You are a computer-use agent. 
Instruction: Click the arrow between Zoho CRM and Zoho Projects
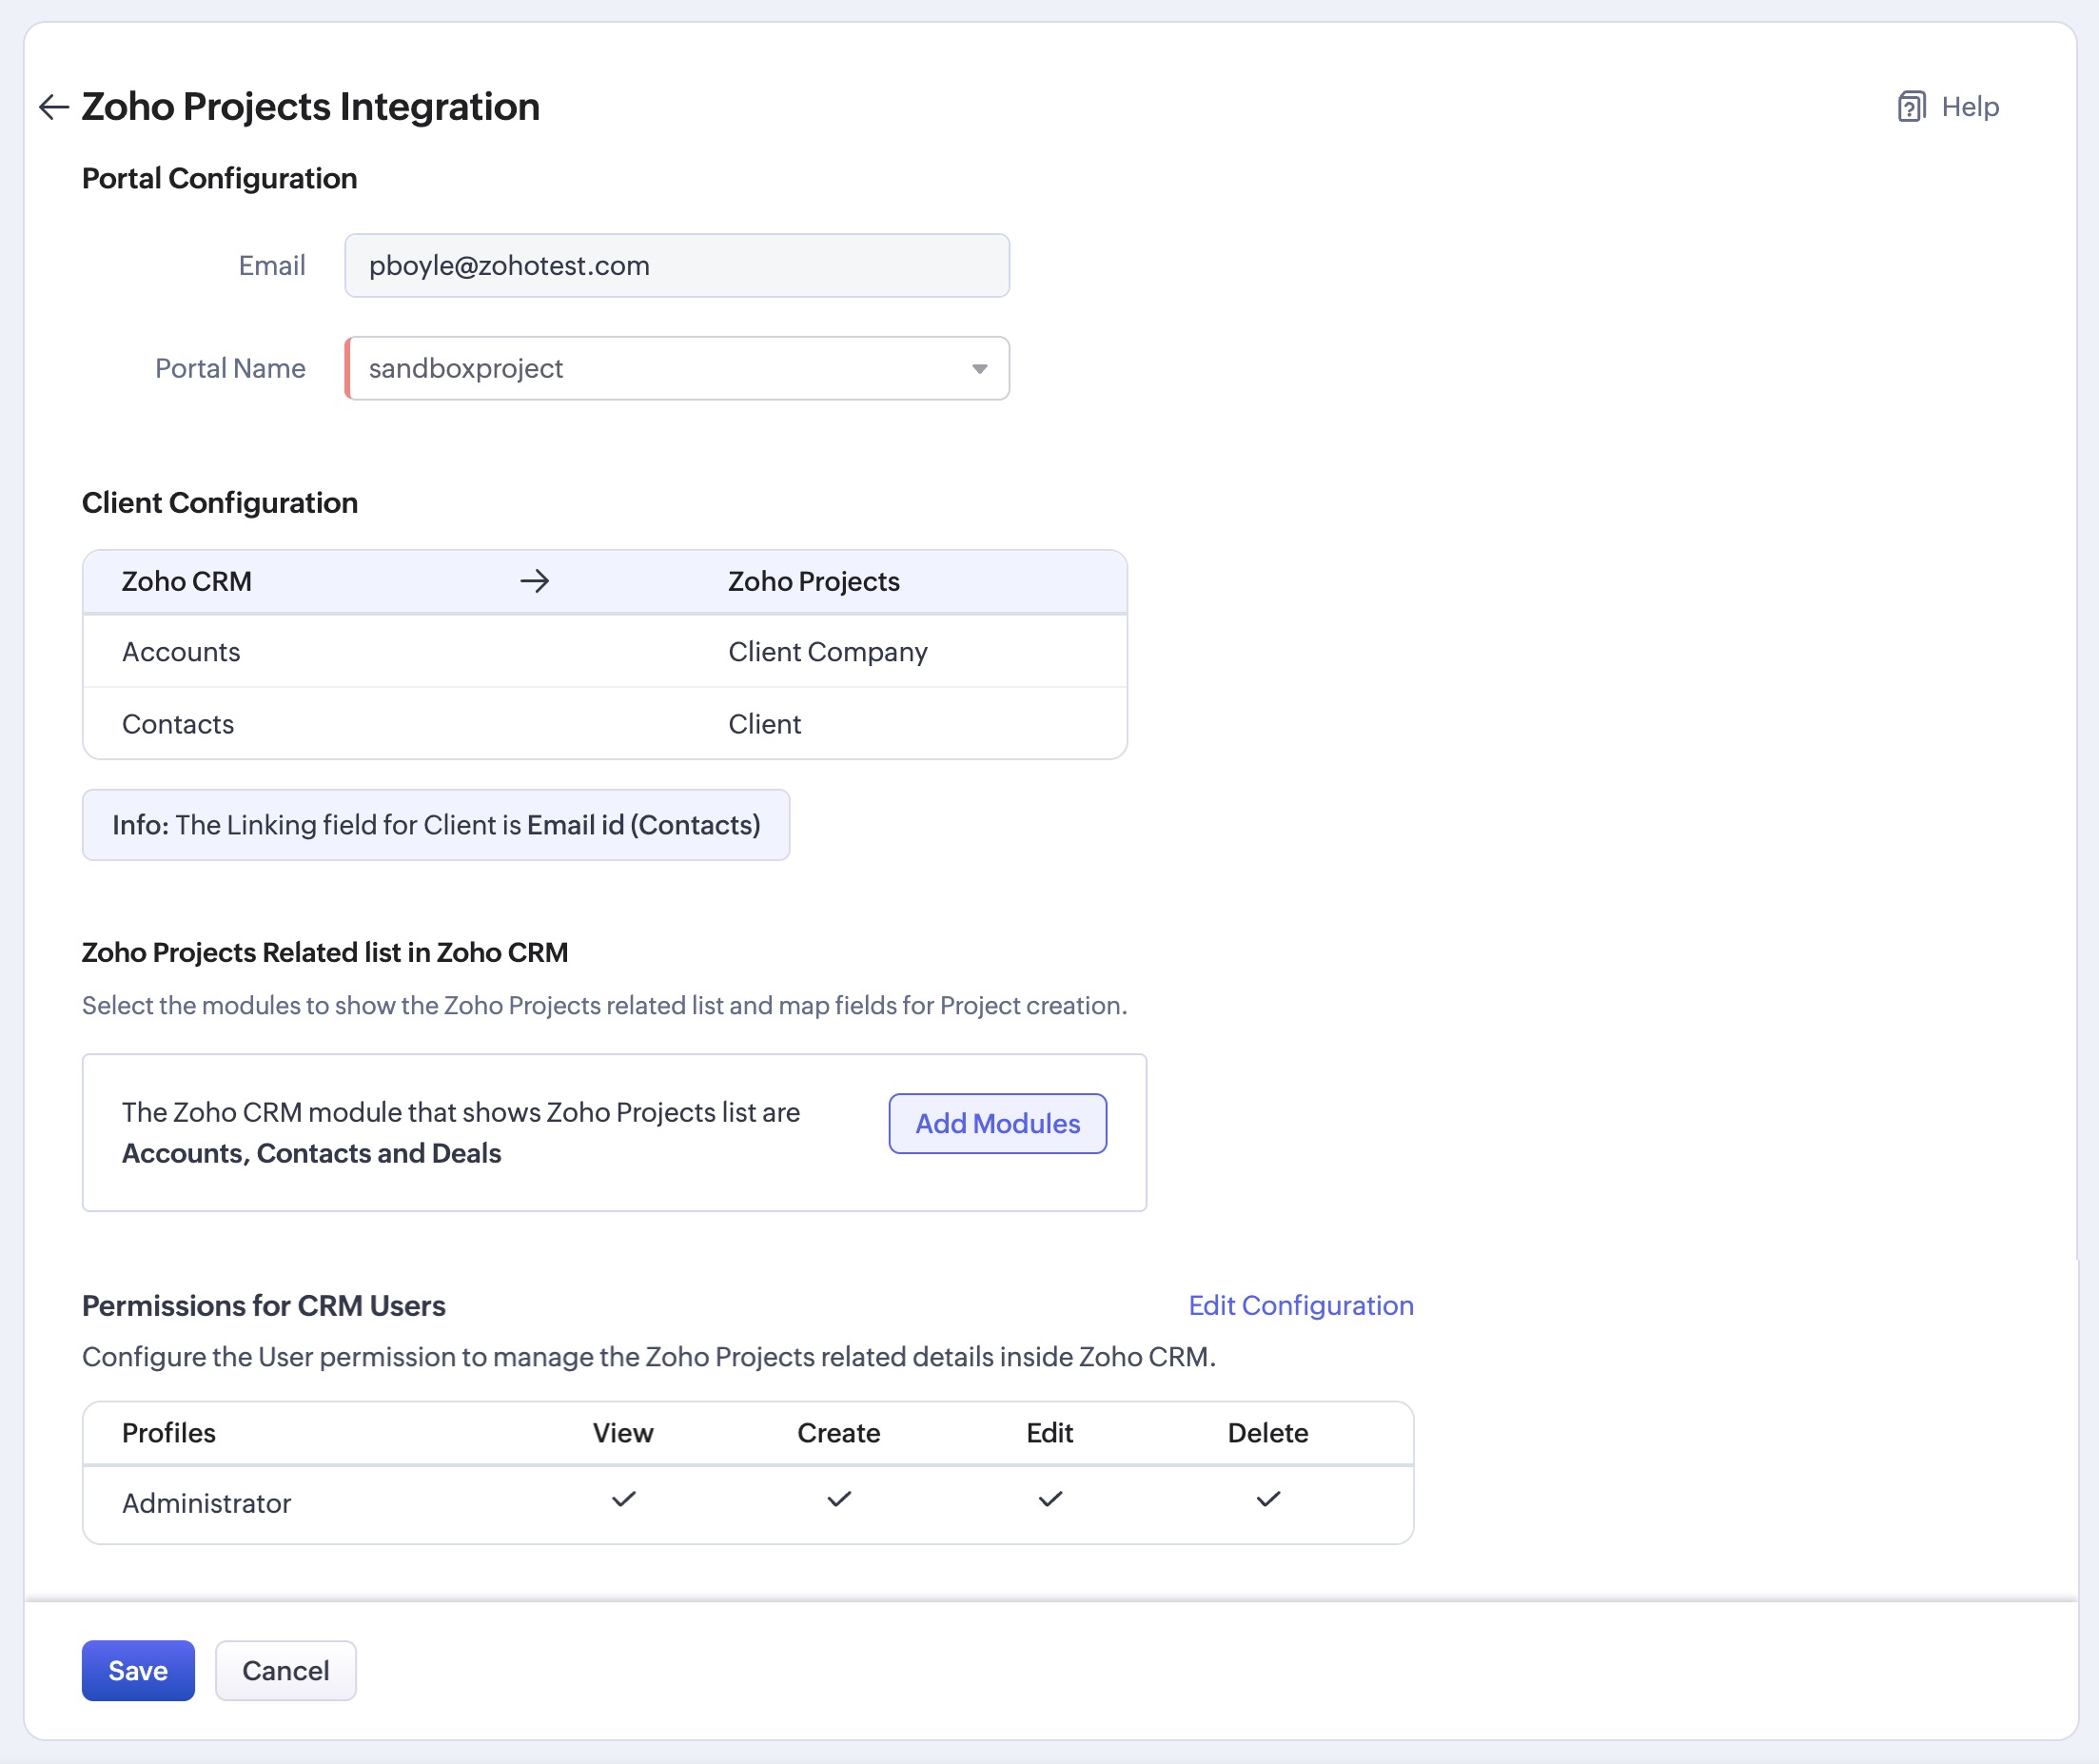pos(535,581)
